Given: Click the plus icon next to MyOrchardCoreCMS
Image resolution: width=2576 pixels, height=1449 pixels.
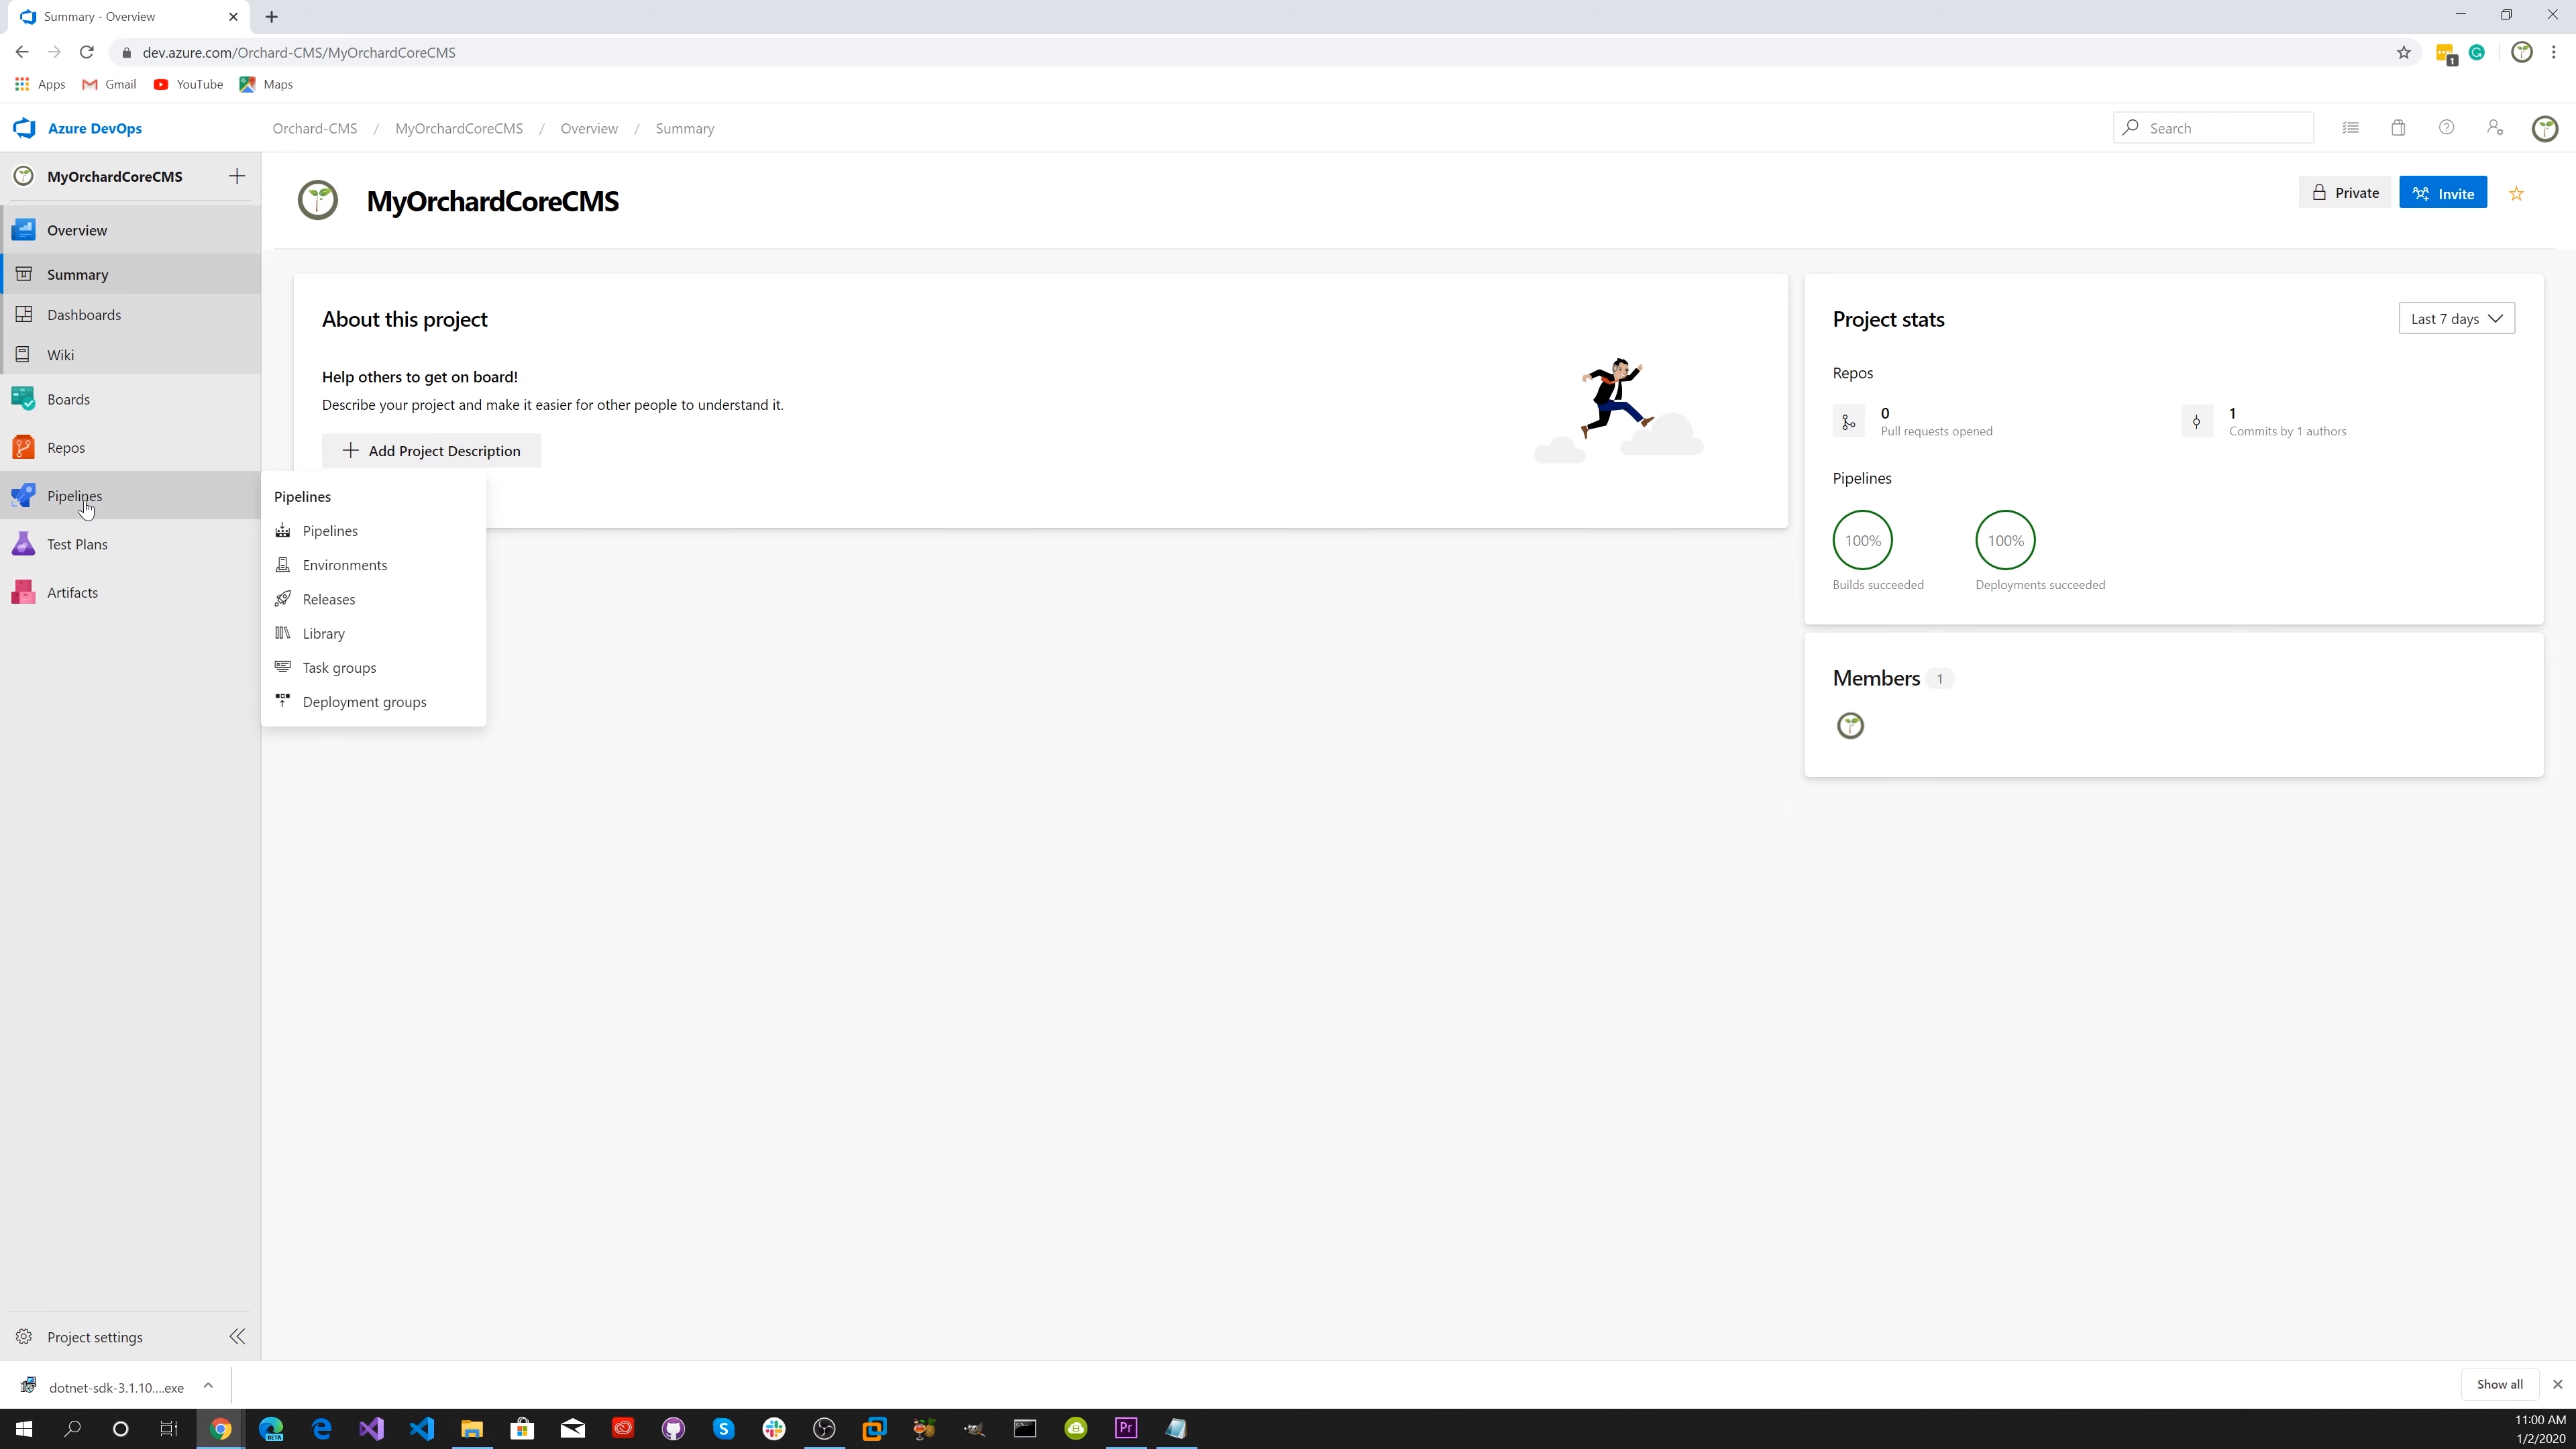Looking at the screenshot, I should point(237,176).
